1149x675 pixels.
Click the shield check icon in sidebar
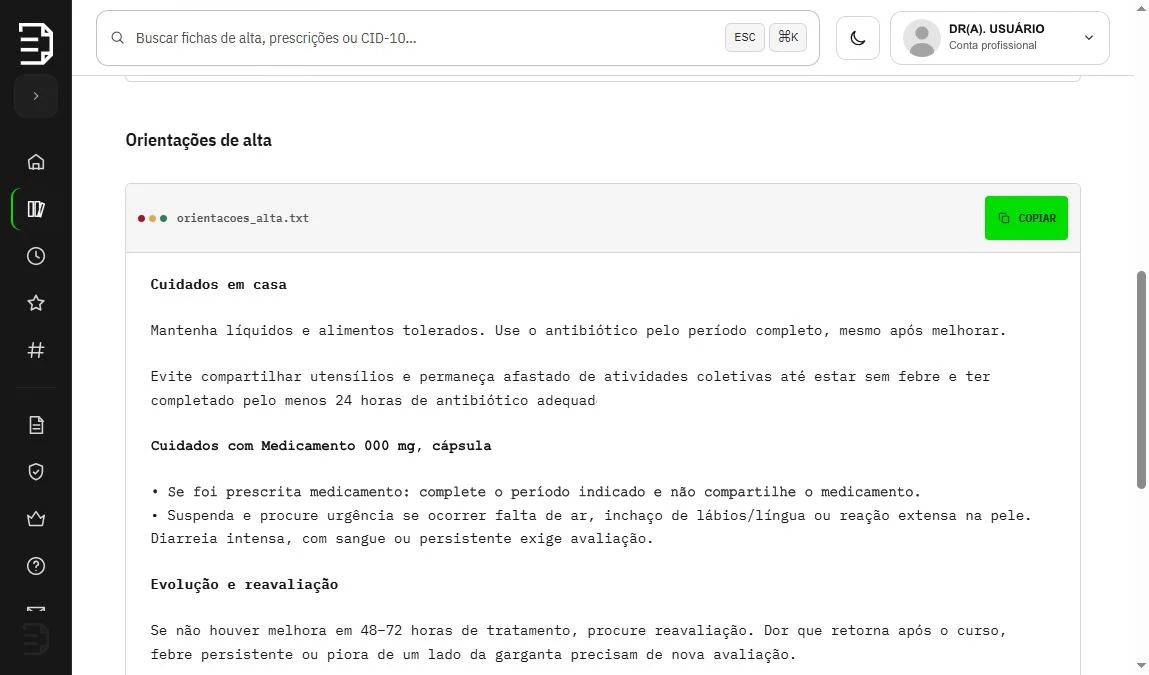(36, 472)
